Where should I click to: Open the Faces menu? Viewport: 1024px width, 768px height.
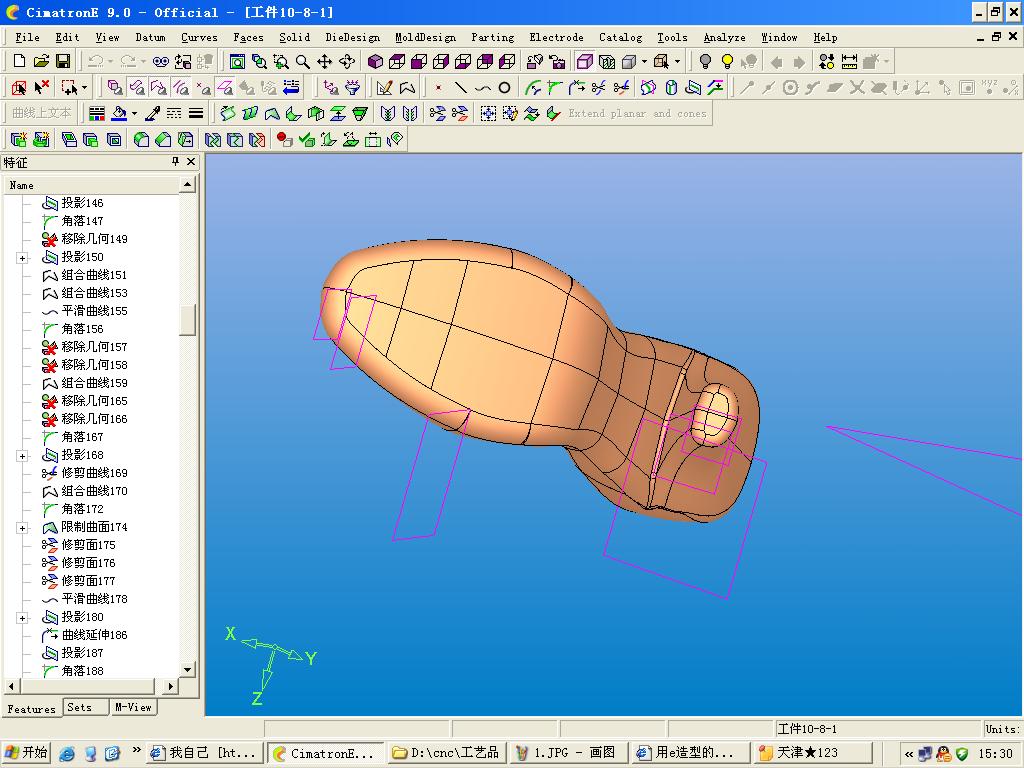click(248, 37)
